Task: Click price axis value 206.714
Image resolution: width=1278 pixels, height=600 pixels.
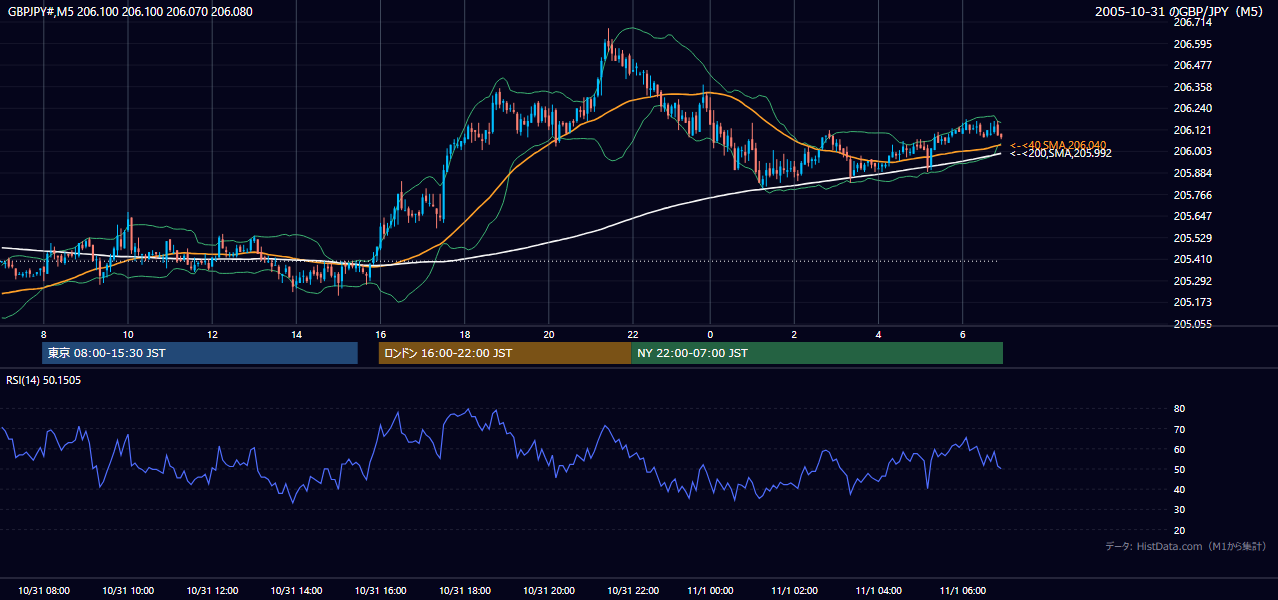Action: [x=1193, y=22]
